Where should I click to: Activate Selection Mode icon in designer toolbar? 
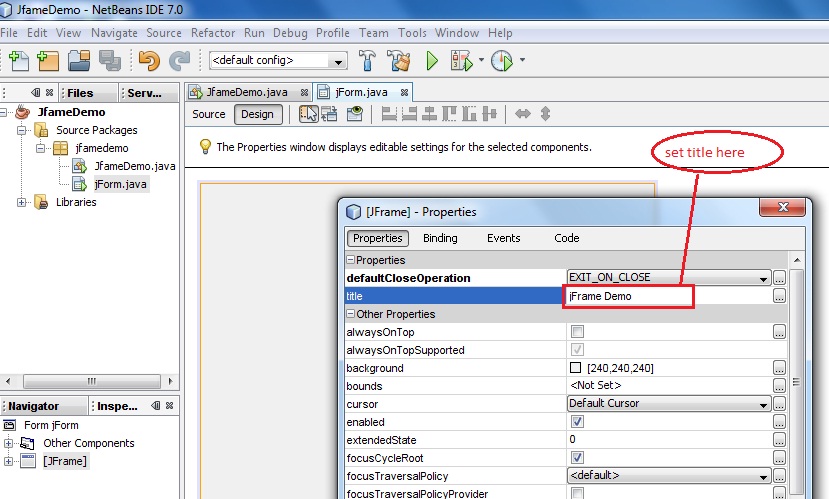pos(308,114)
